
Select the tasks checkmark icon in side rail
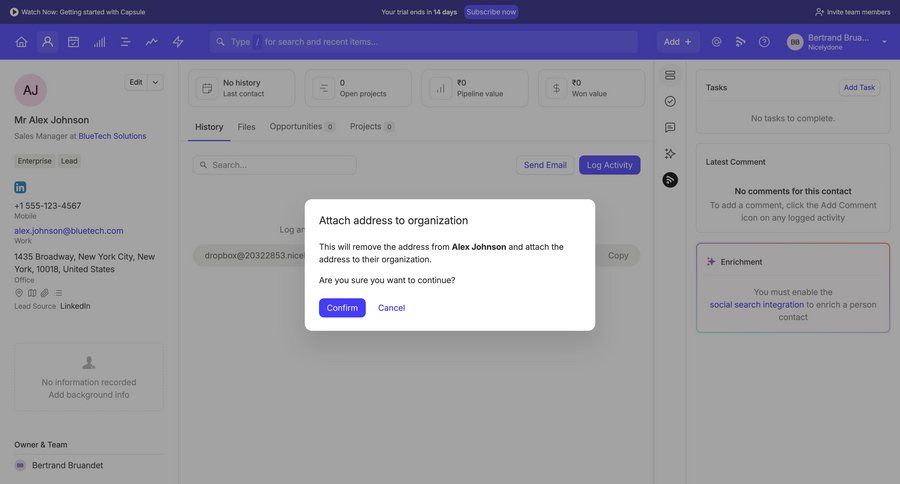(x=670, y=101)
